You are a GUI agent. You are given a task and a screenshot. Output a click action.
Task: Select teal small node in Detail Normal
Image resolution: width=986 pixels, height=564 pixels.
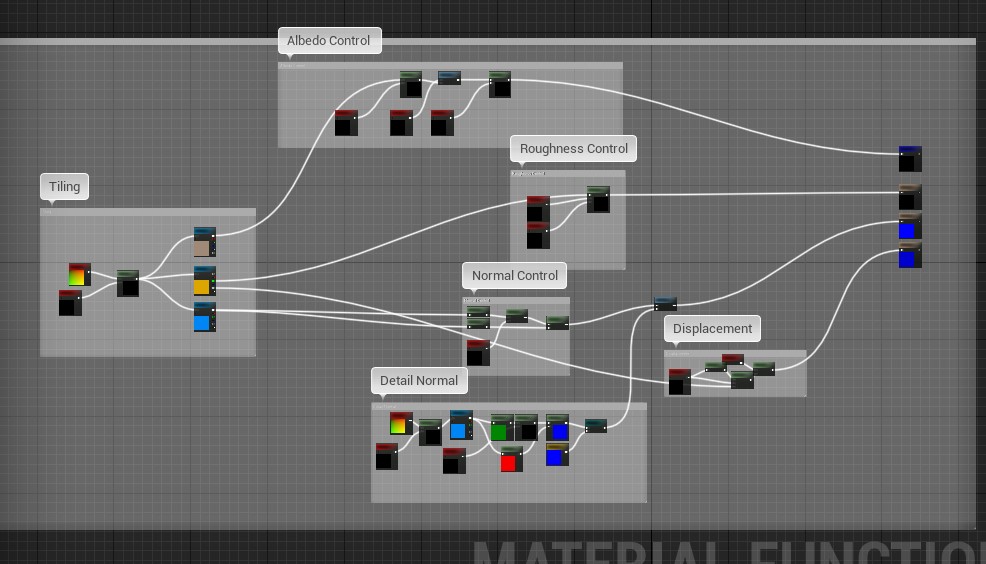pos(595,426)
